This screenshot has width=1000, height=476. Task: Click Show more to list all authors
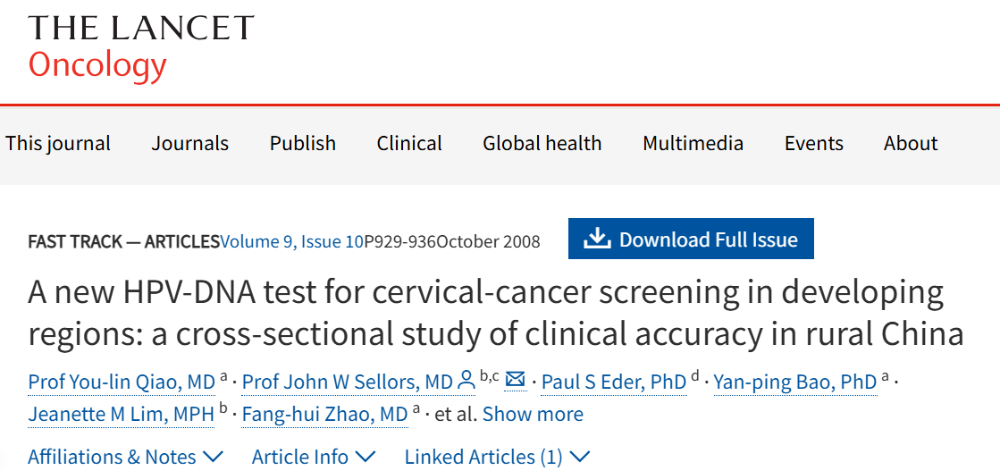point(533,414)
